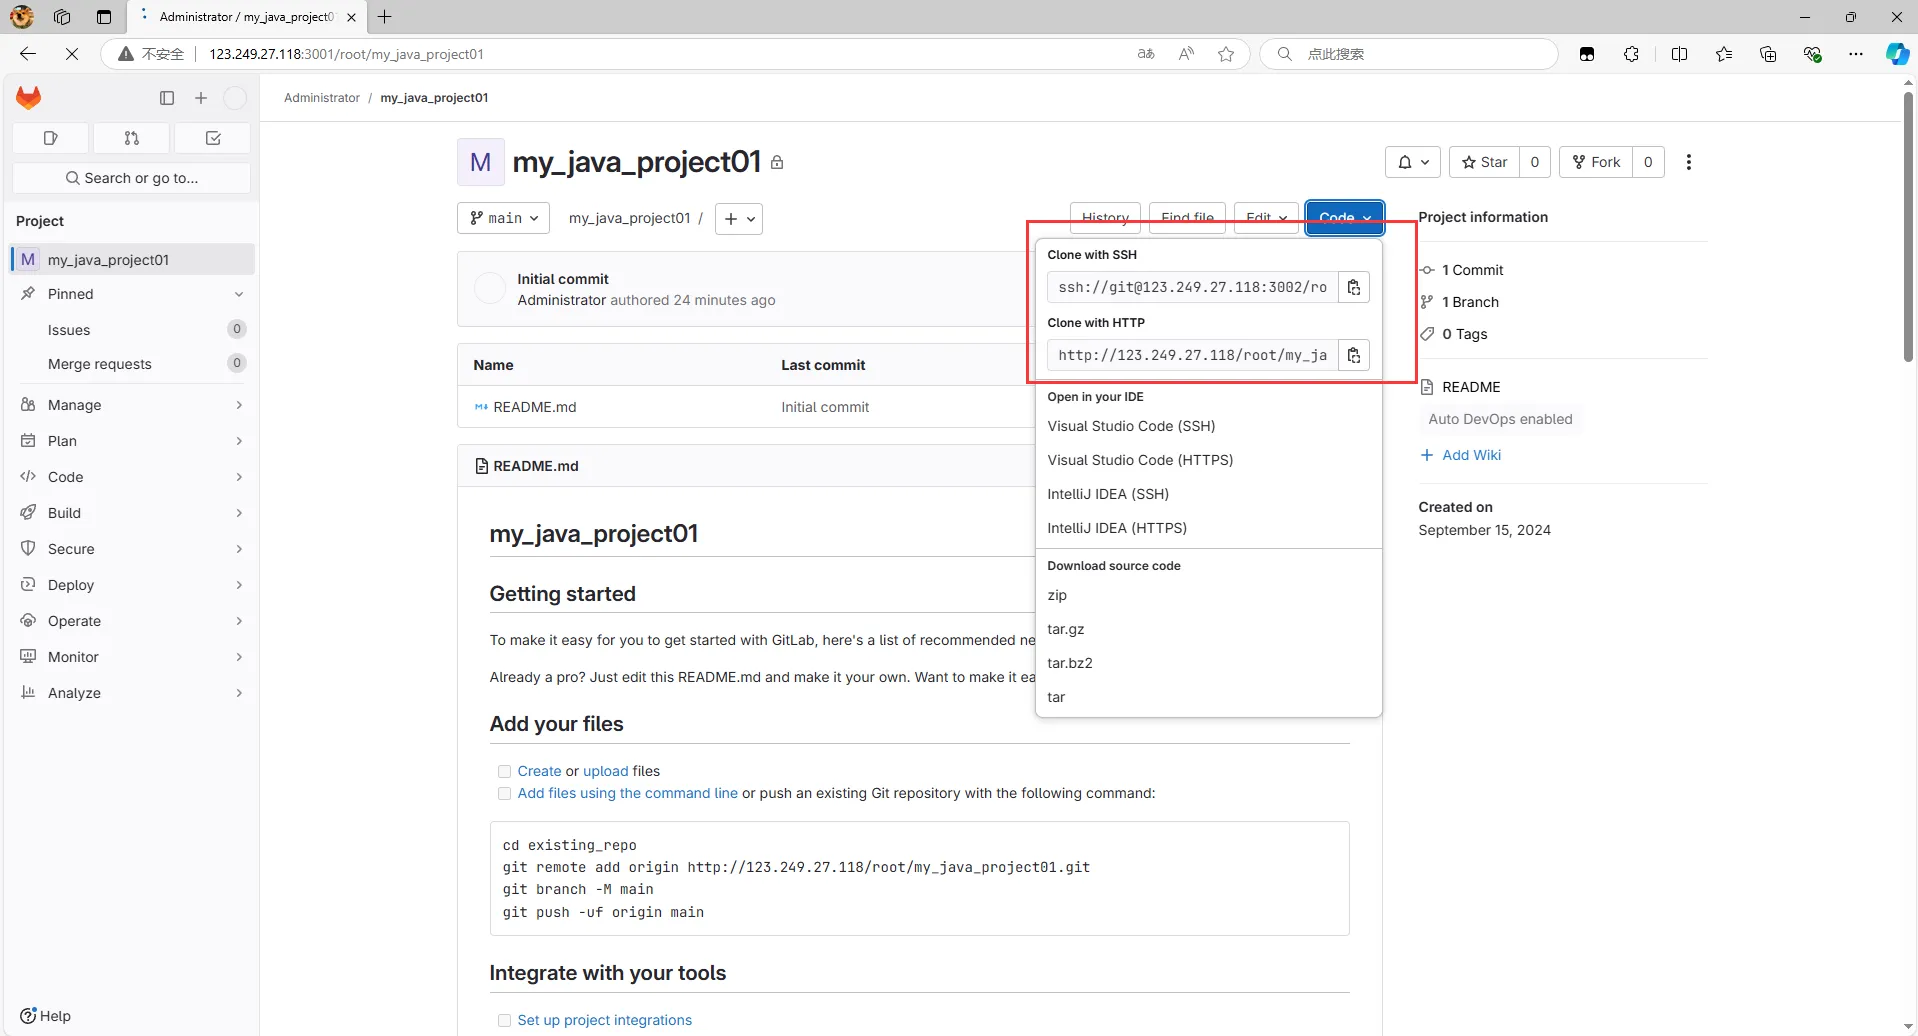The width and height of the screenshot is (1918, 1036).
Task: Fork the project
Action: [x=1596, y=162]
